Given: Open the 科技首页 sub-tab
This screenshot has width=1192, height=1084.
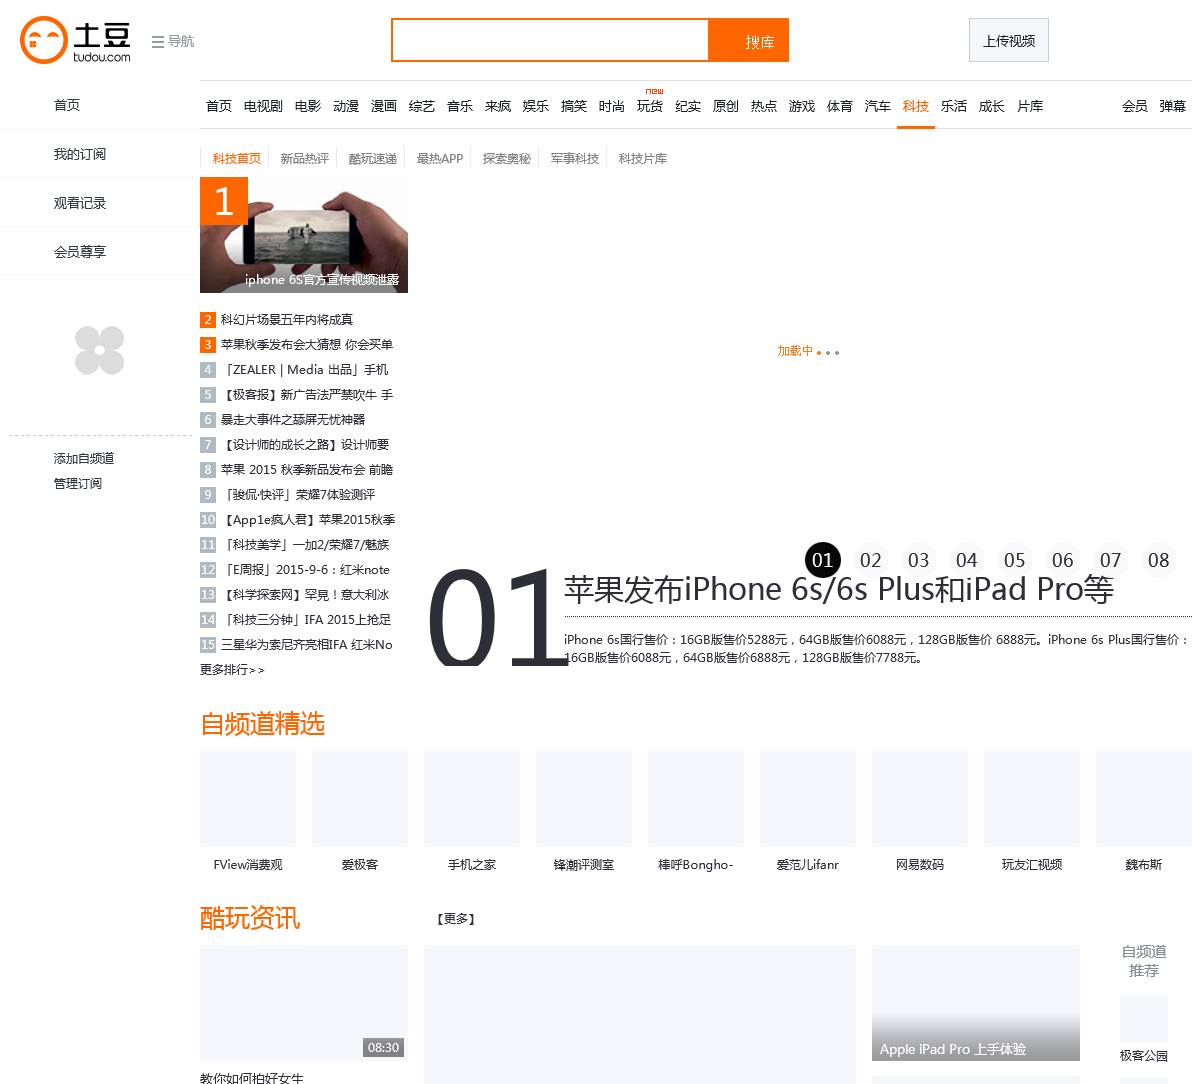Looking at the screenshot, I should (x=236, y=158).
